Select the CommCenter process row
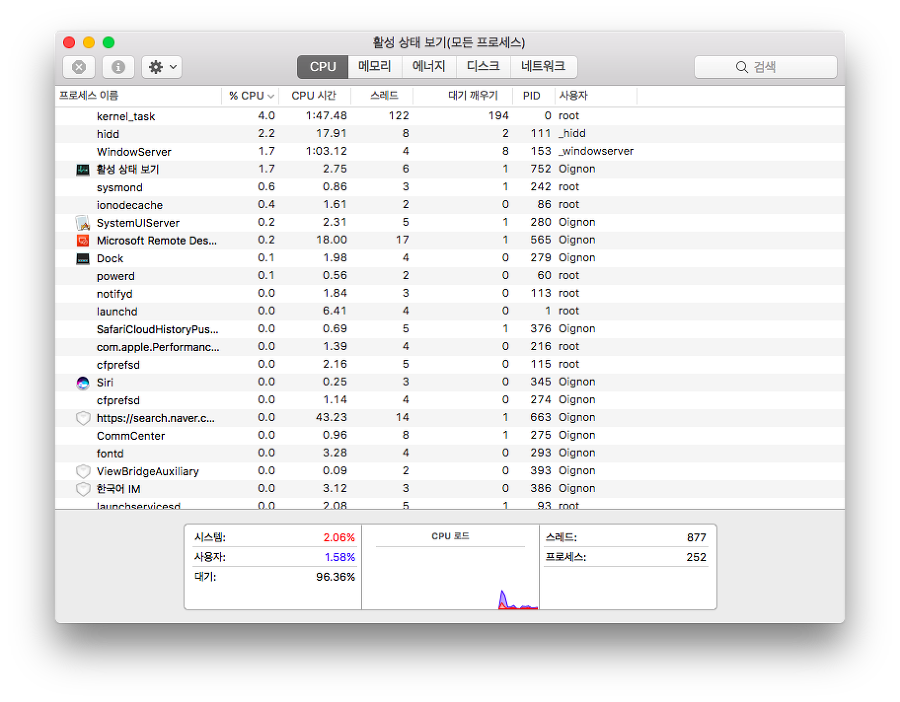 tap(450, 436)
